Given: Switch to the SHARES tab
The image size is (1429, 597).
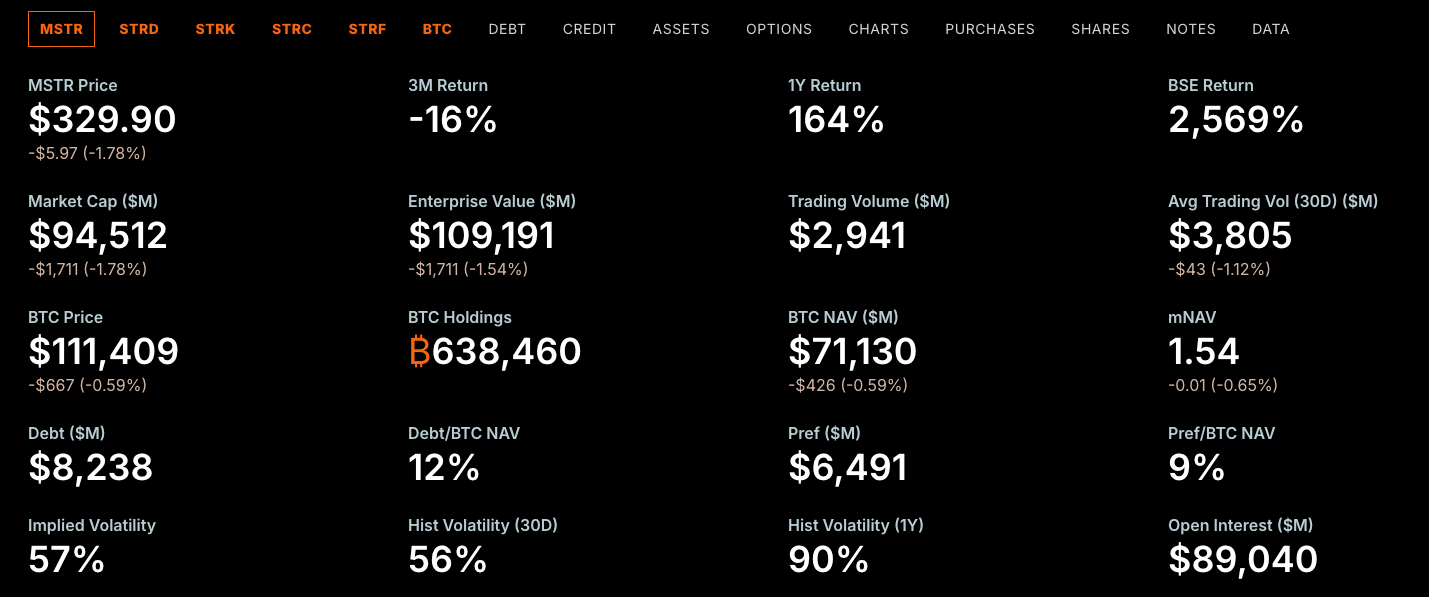Looking at the screenshot, I should tap(1100, 29).
